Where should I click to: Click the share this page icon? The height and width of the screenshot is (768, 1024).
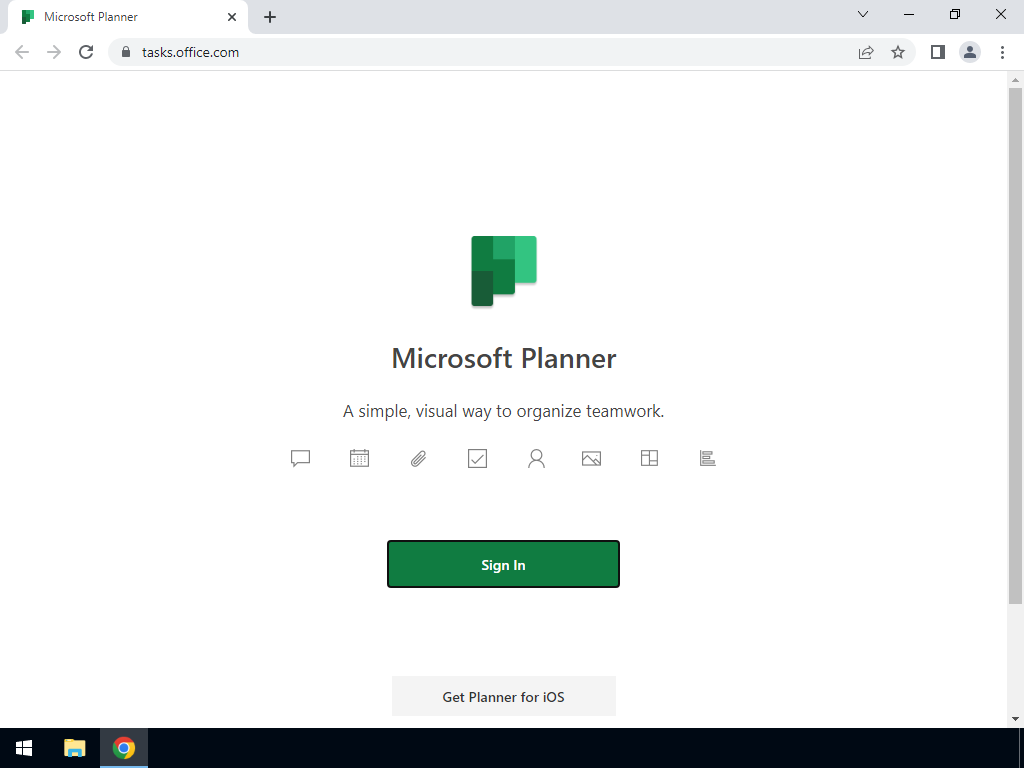[x=866, y=52]
